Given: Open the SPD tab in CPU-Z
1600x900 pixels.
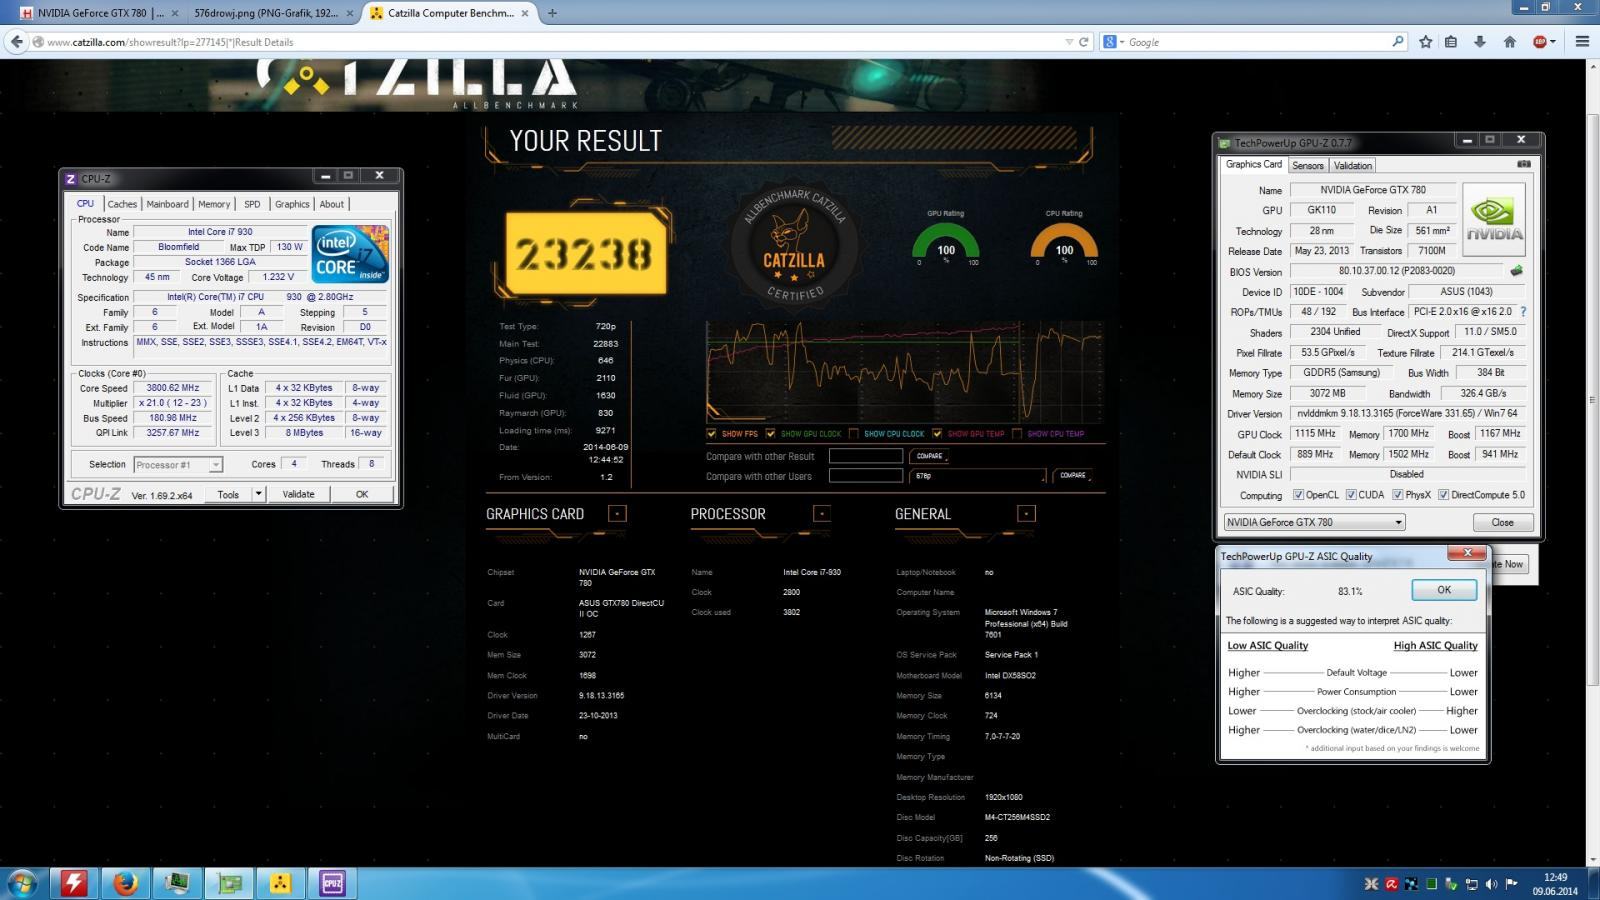Looking at the screenshot, I should (252, 204).
